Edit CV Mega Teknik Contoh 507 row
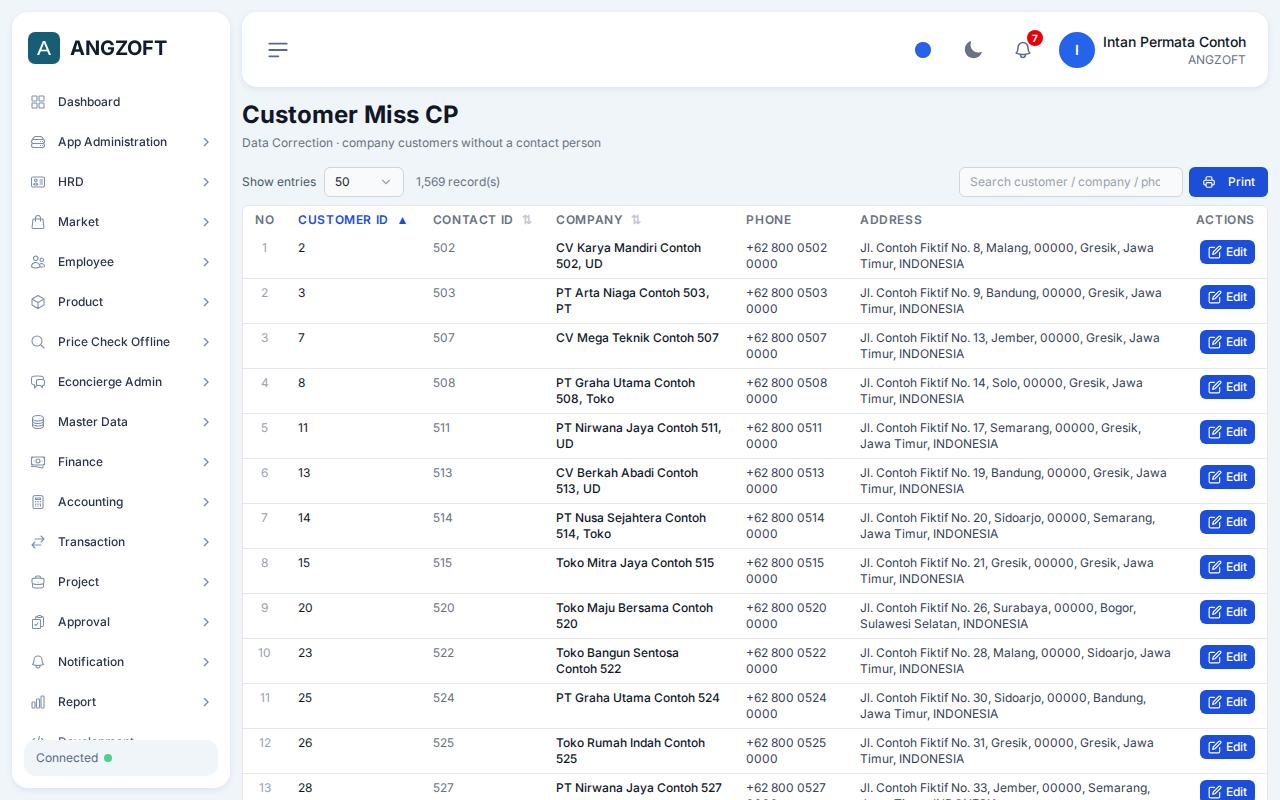The image size is (1280, 800). [1227, 342]
